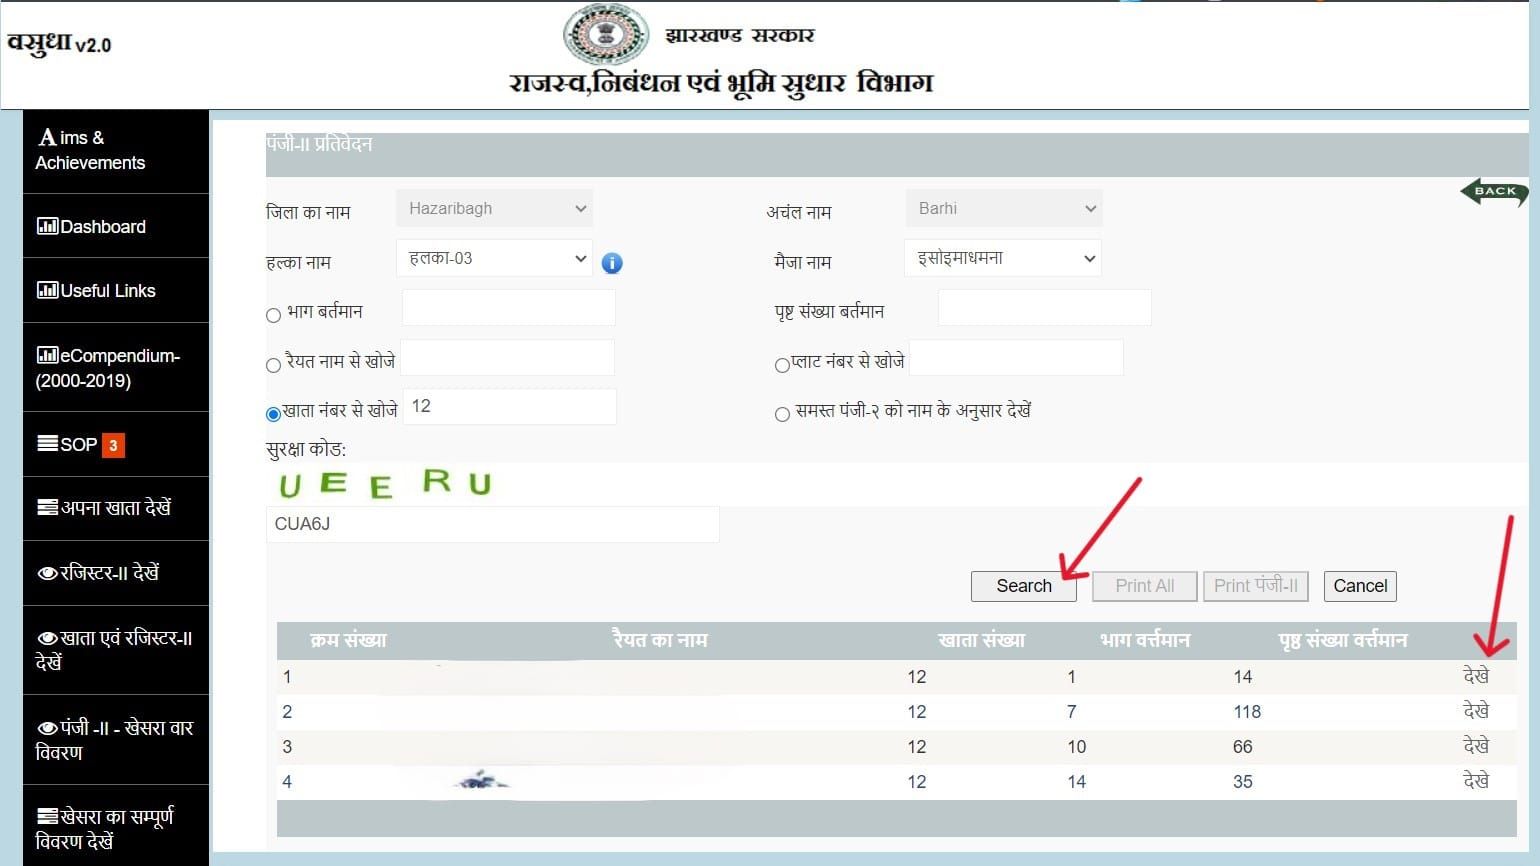Click the रैयत नाम से खोजे text field

tap(508, 358)
